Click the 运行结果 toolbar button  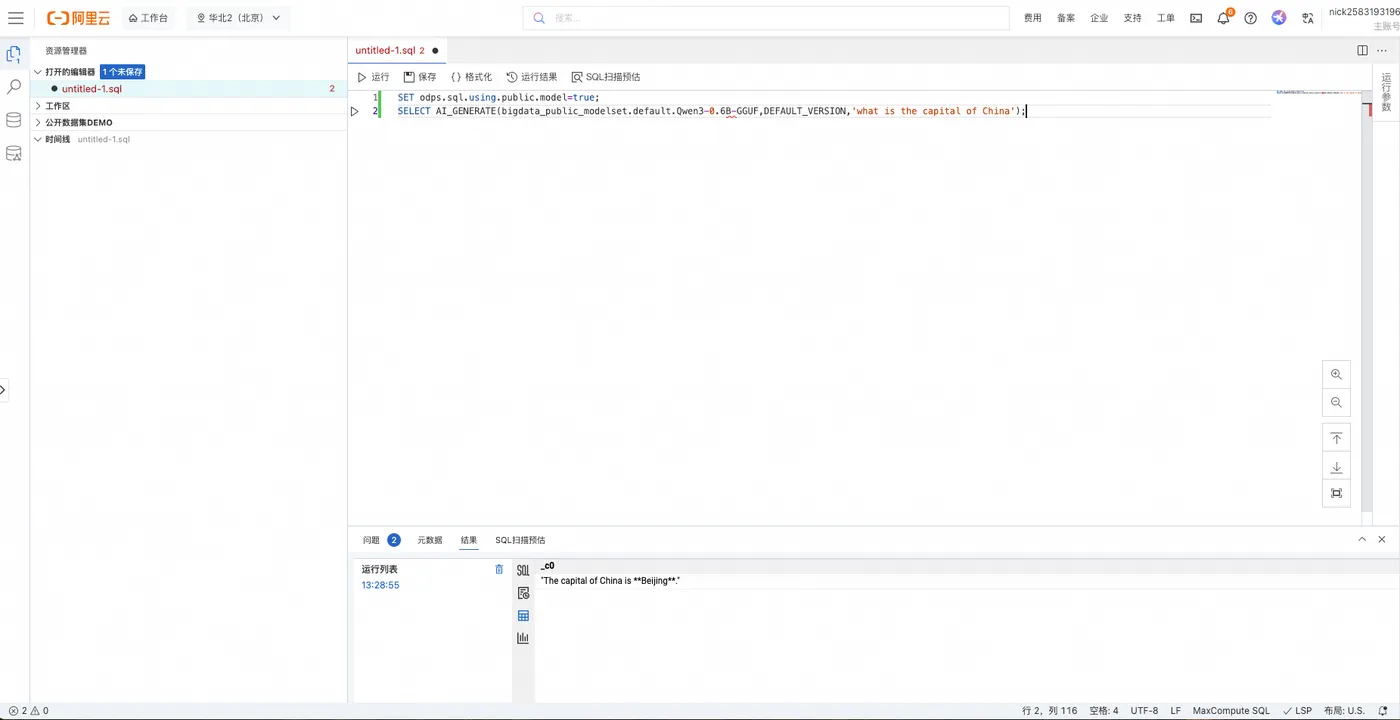pos(532,77)
